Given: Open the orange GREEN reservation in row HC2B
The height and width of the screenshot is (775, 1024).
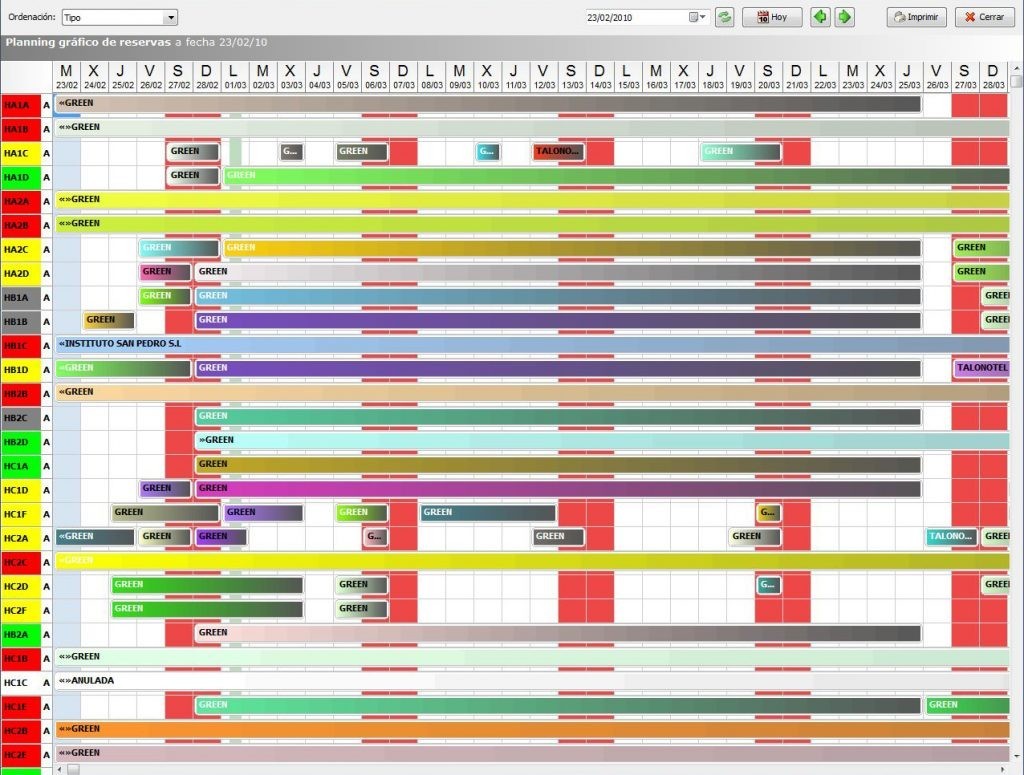Looking at the screenshot, I should [532, 730].
